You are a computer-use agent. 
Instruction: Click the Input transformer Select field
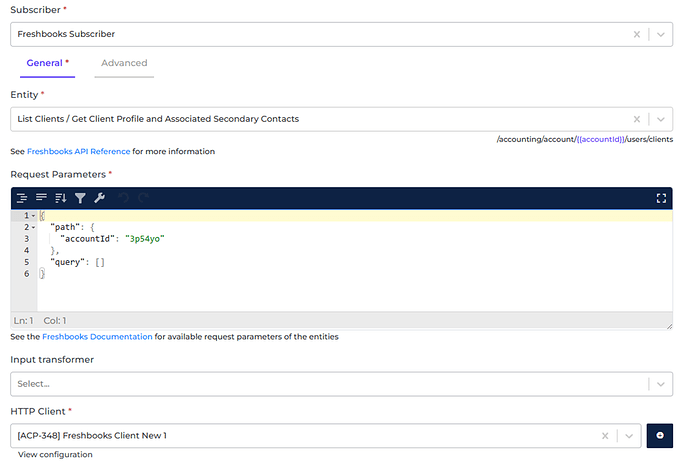point(341,384)
